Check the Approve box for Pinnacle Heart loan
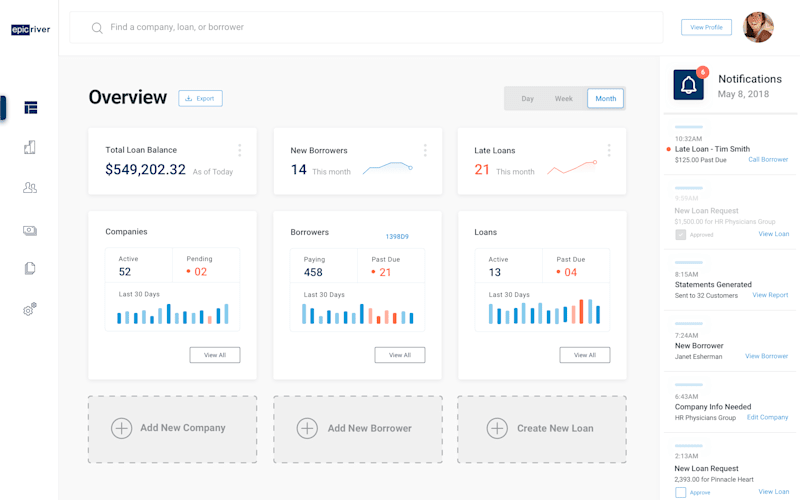Image resolution: width=800 pixels, height=500 pixels. 681,492
